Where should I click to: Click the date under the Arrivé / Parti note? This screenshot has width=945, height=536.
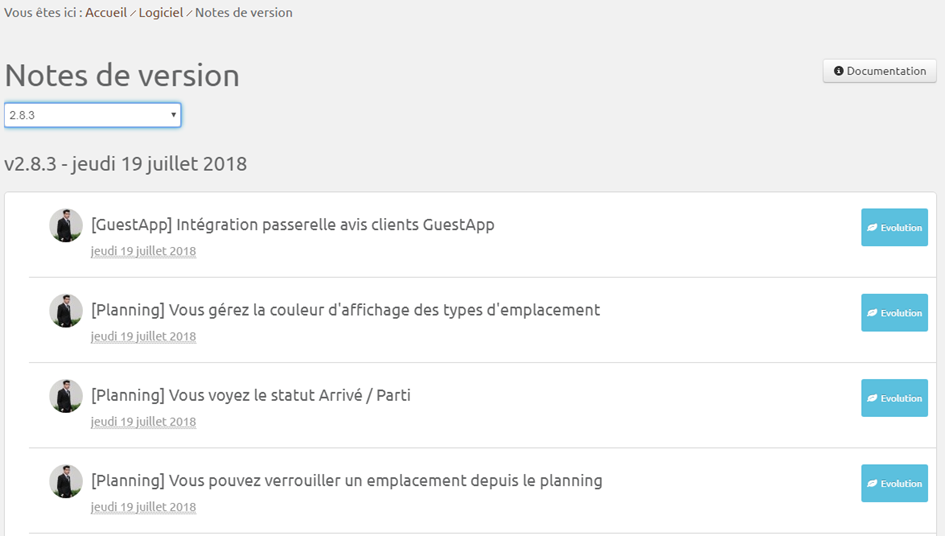(x=143, y=421)
